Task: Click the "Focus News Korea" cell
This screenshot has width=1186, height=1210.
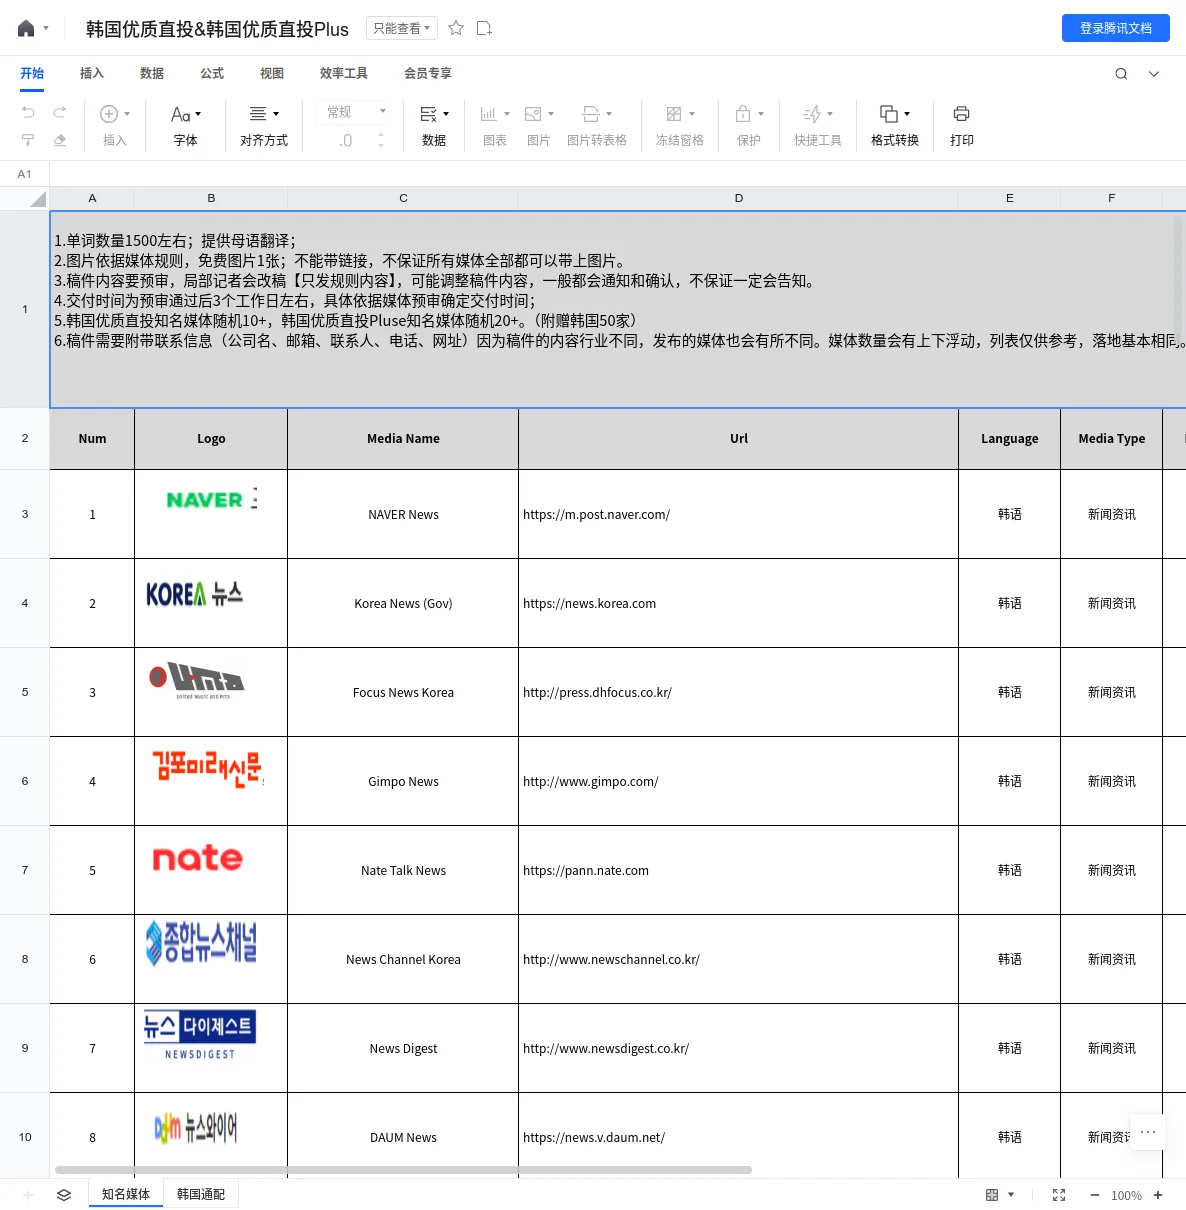Action: (403, 693)
